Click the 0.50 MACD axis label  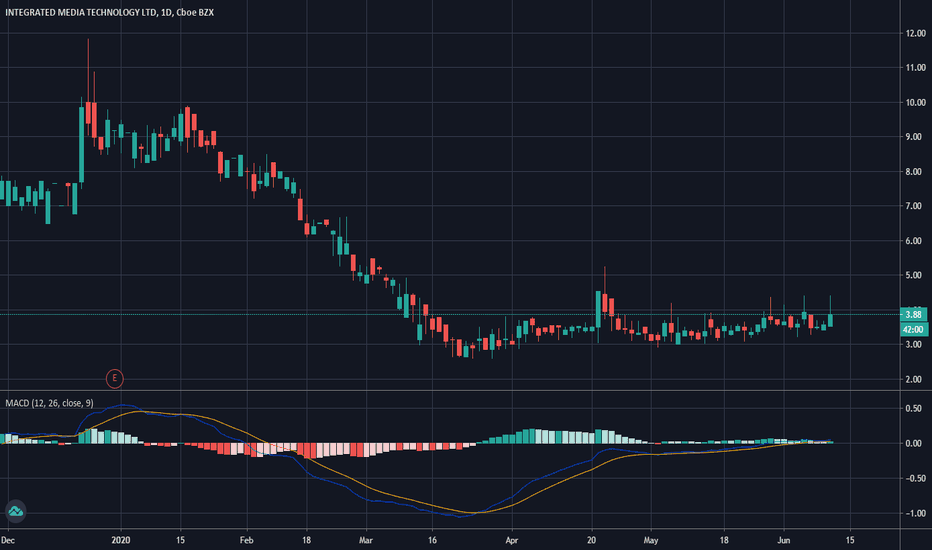click(x=914, y=408)
